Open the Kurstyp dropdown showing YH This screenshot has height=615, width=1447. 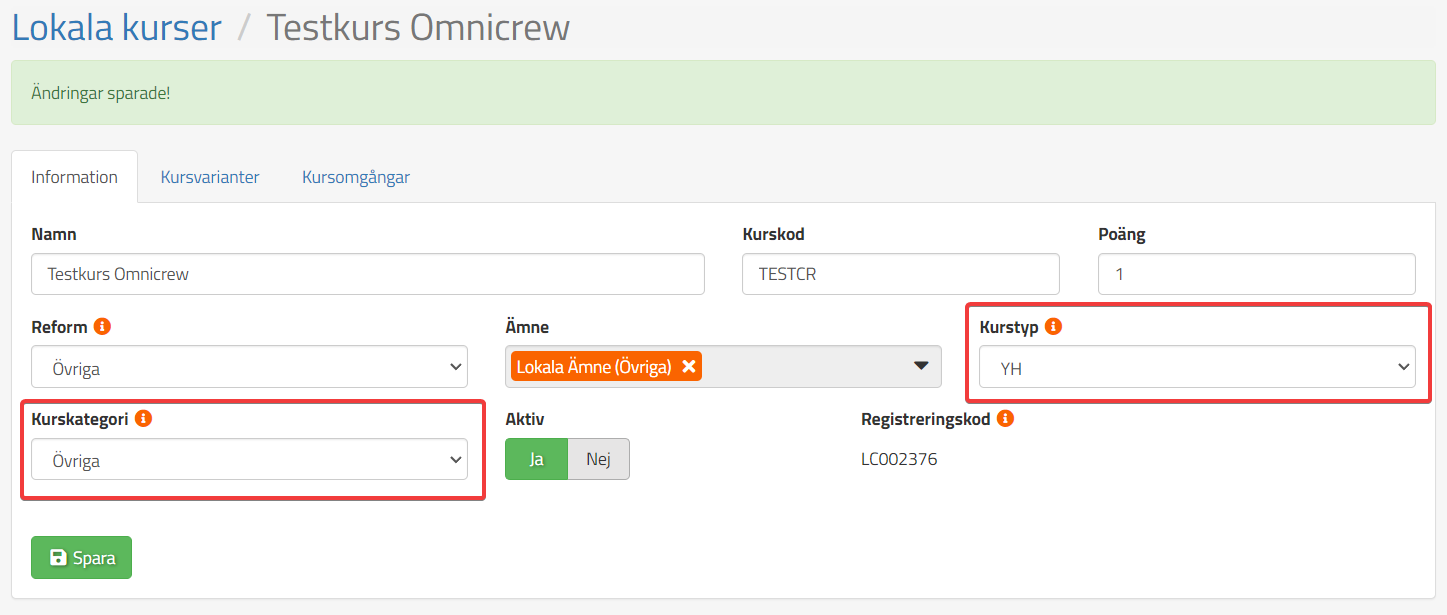(x=1196, y=367)
